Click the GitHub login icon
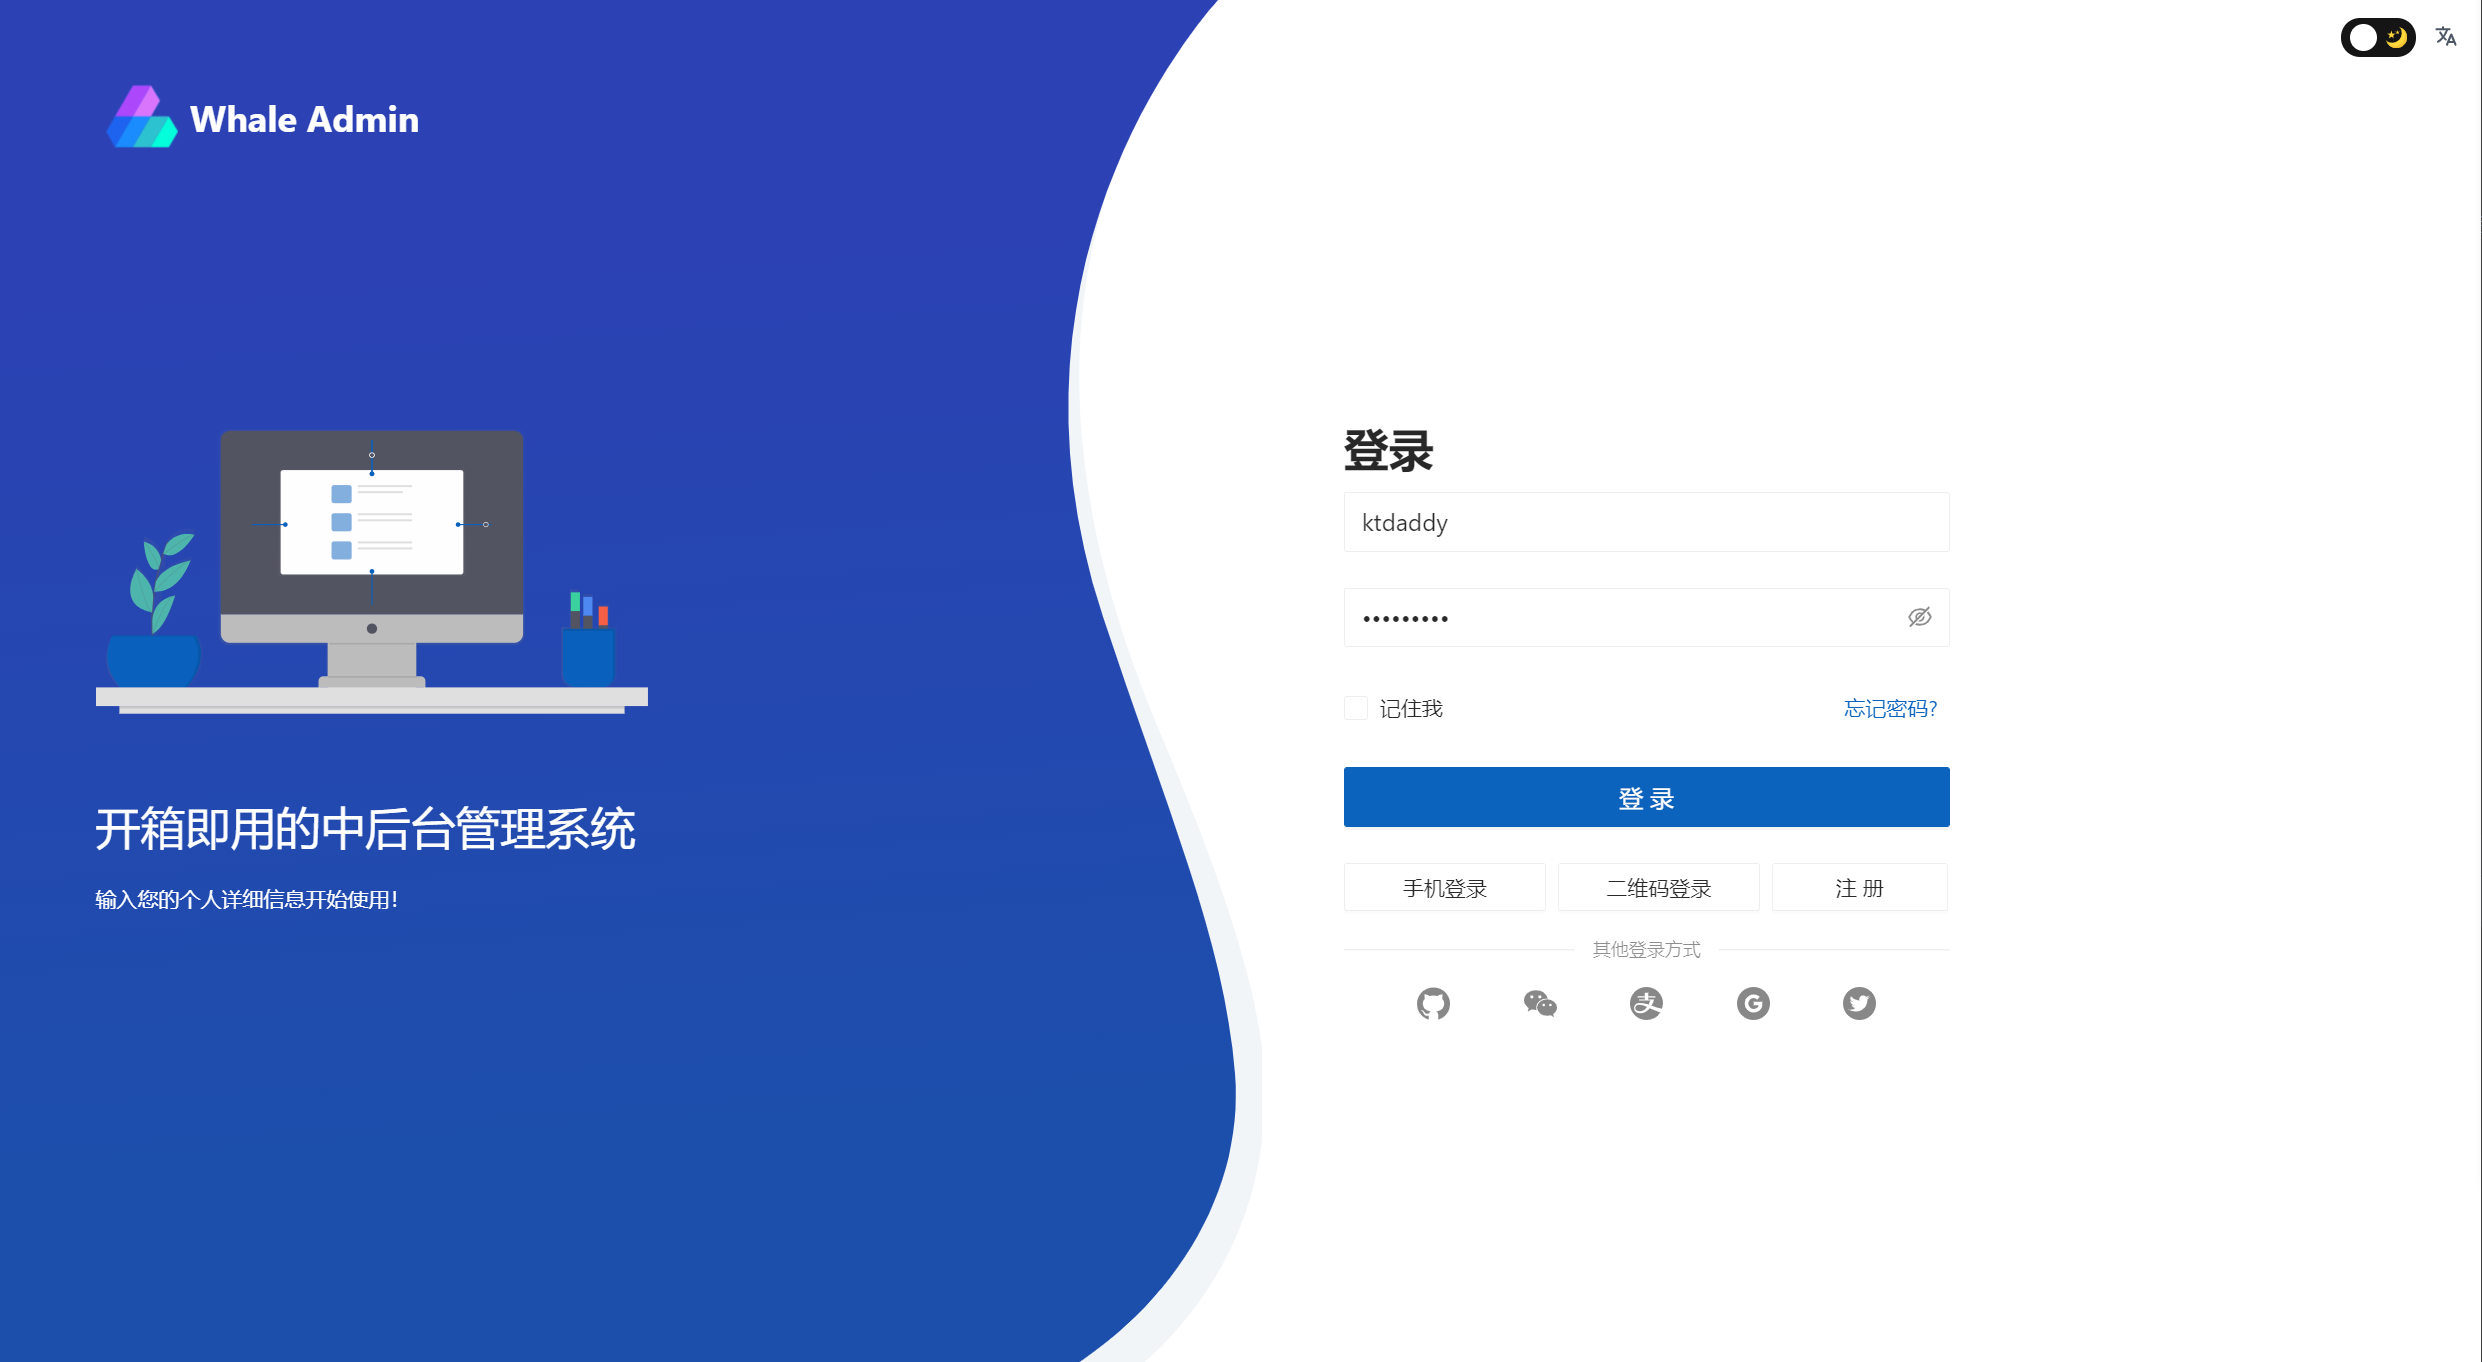2482x1362 pixels. pyautogui.click(x=1432, y=1001)
